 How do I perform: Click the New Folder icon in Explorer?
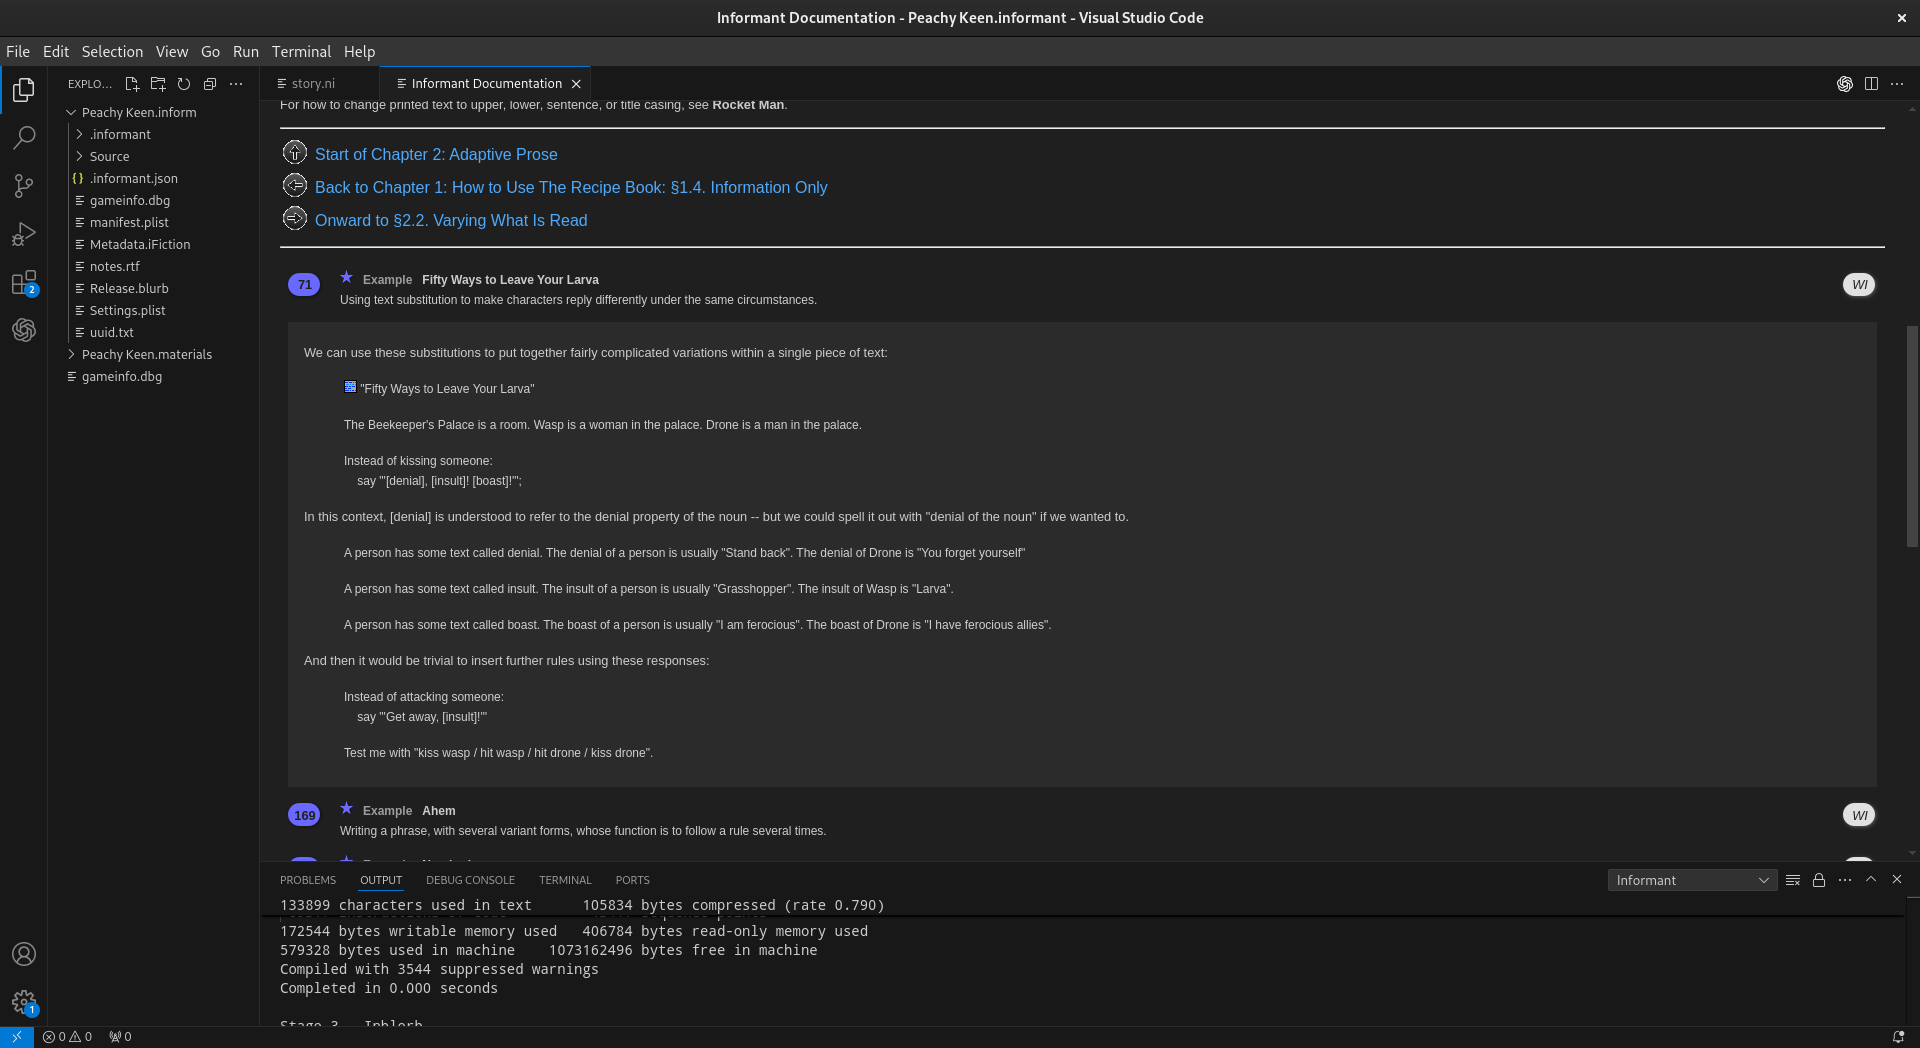click(158, 84)
